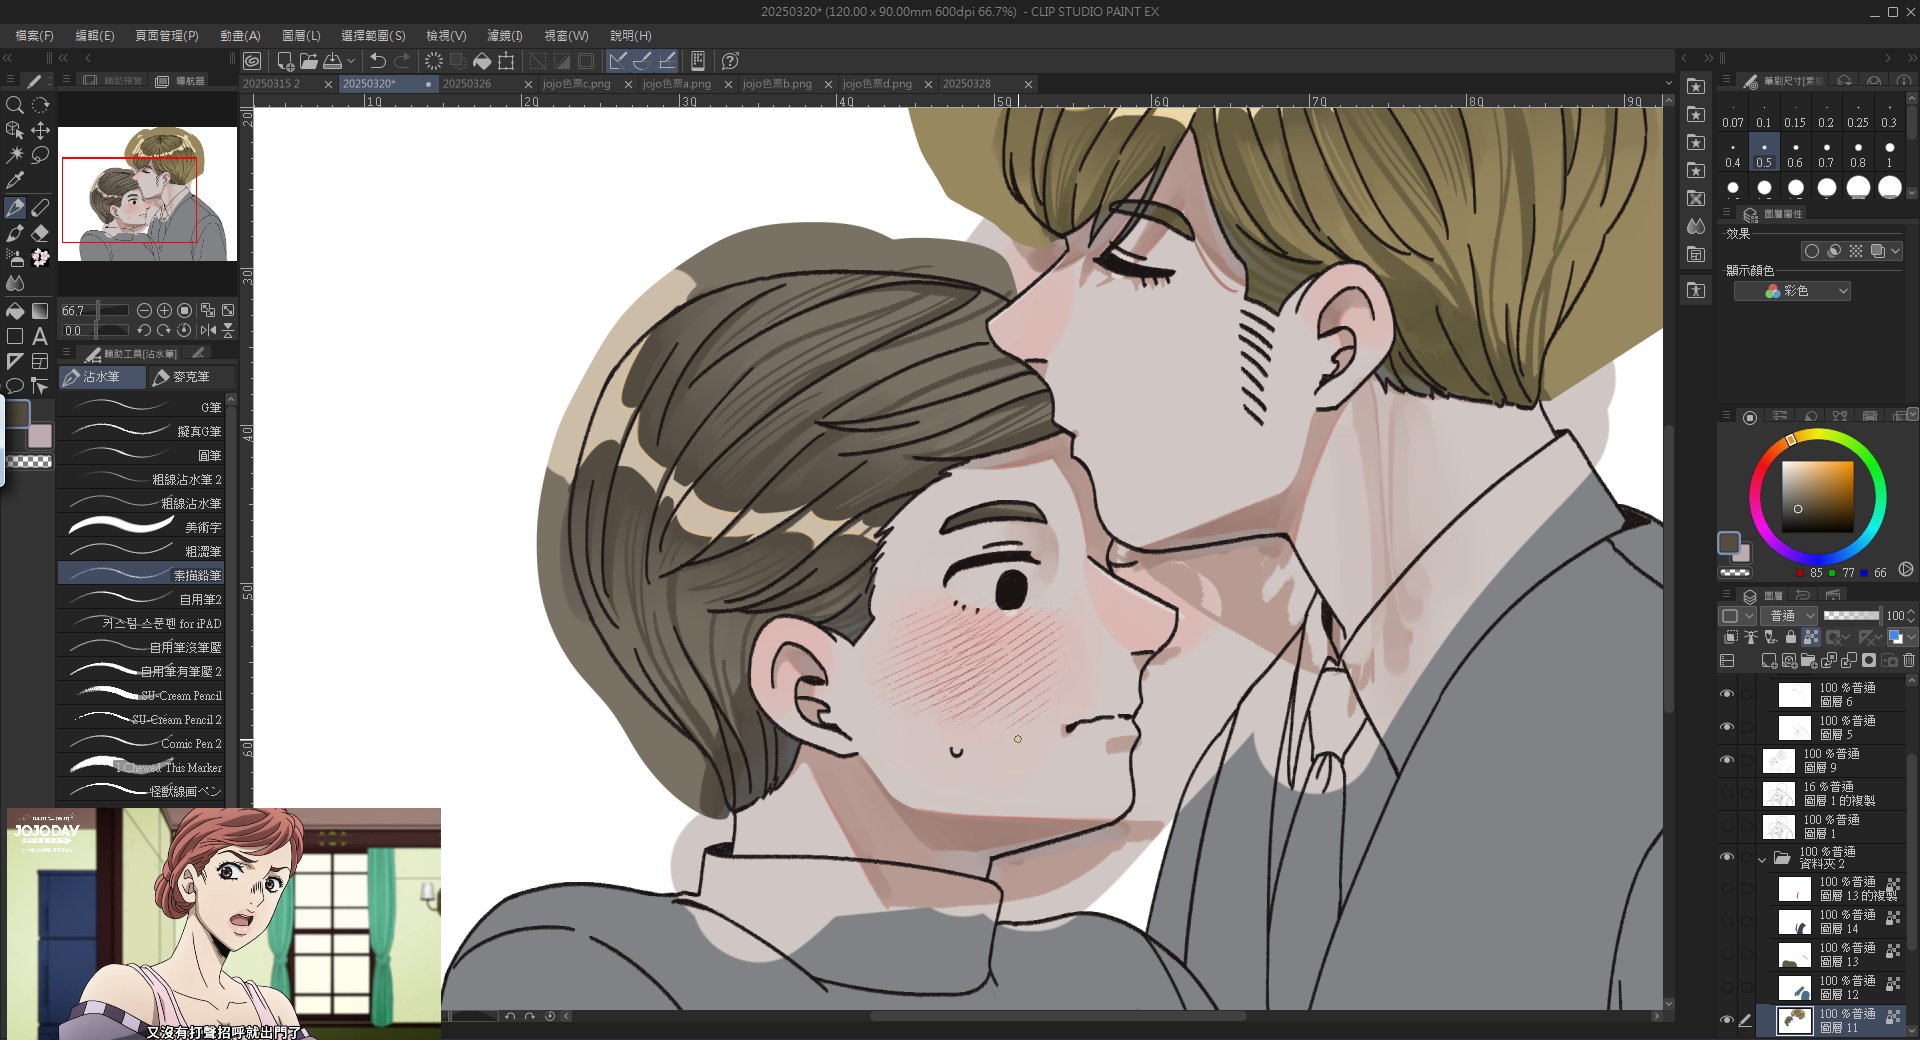Select the Text tool
The height and width of the screenshot is (1040, 1920).
click(40, 336)
